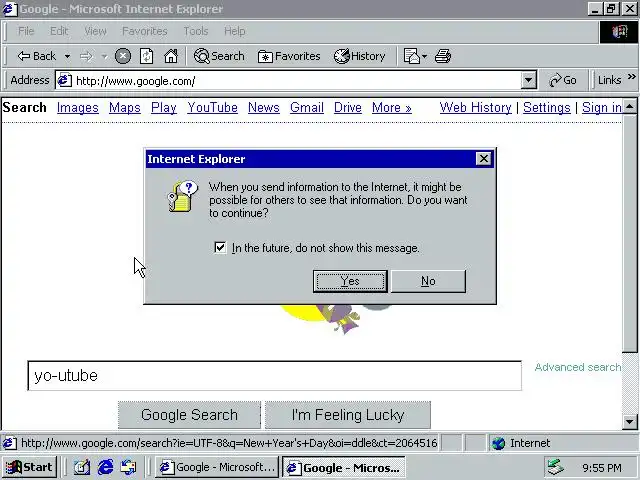Open the Search pane from toolbar

tap(219, 56)
